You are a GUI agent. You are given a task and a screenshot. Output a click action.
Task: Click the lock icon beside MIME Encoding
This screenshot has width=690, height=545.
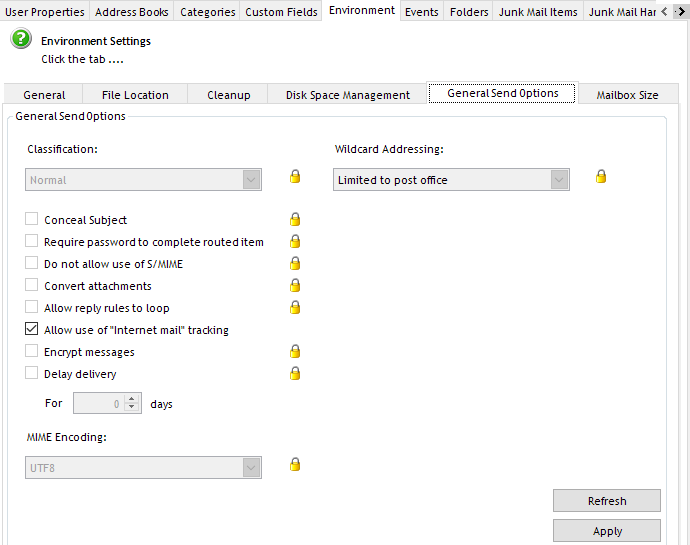tap(295, 465)
